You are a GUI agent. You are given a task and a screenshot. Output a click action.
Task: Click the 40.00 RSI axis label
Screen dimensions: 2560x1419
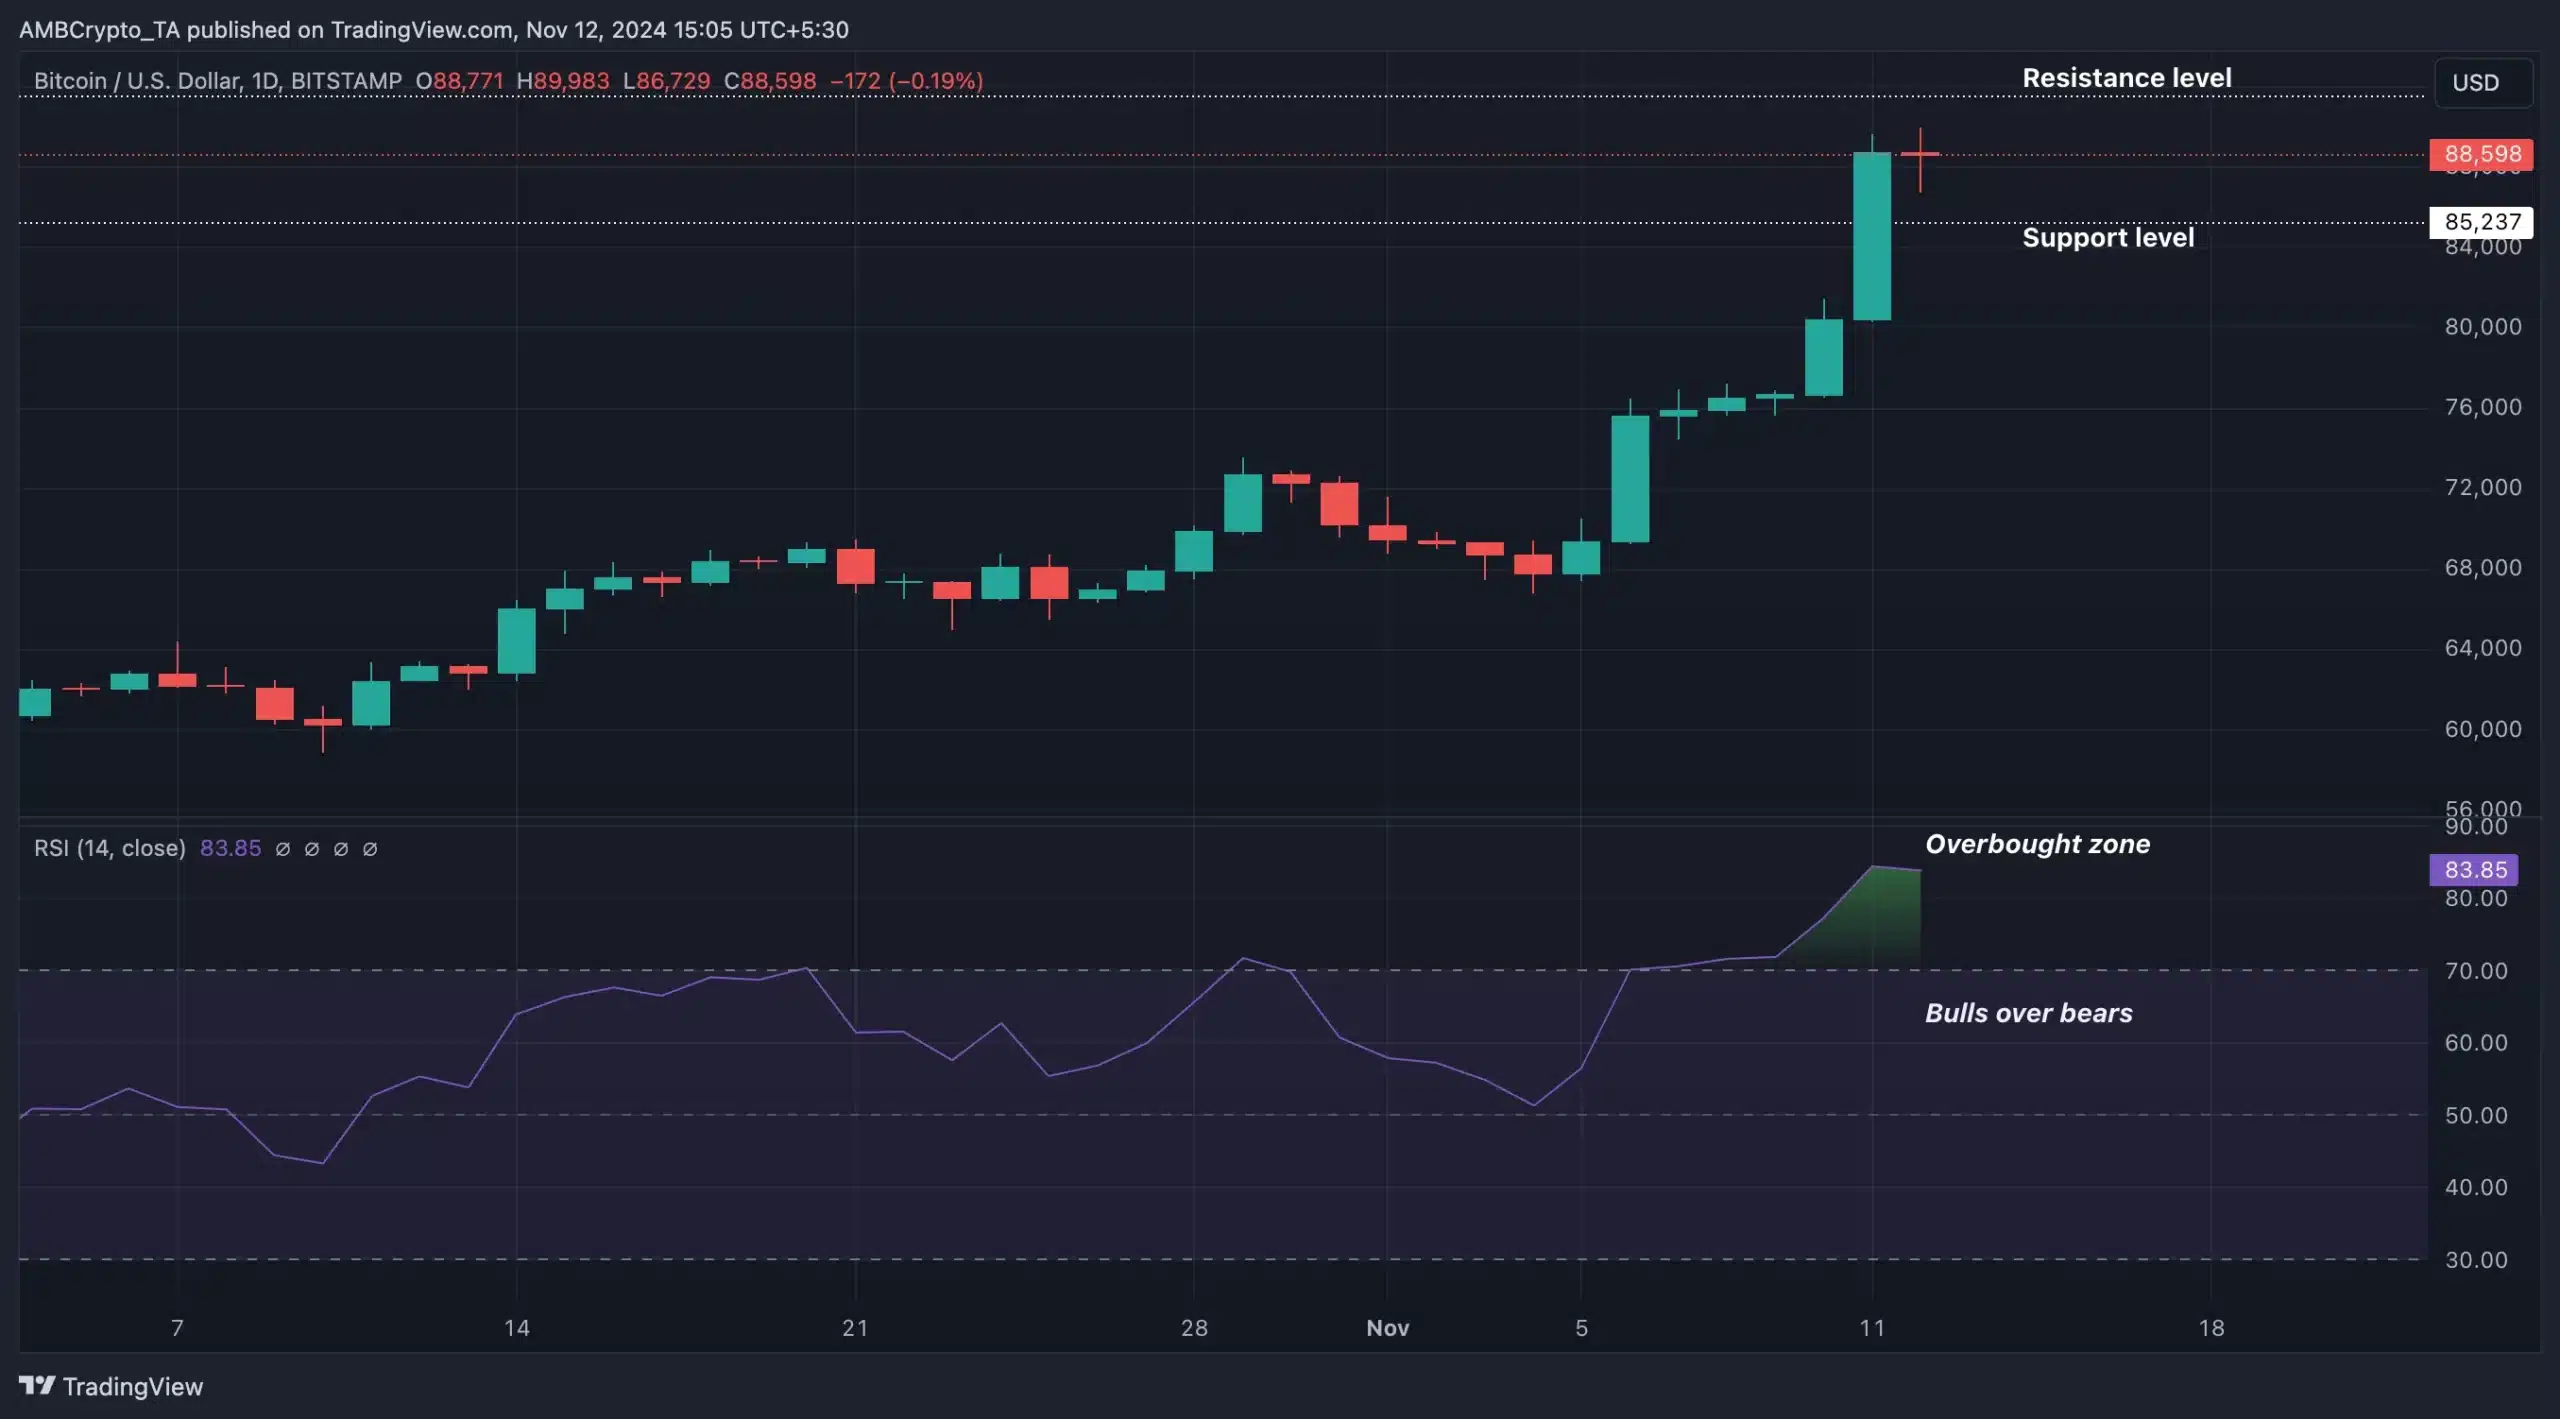click(x=2475, y=1187)
